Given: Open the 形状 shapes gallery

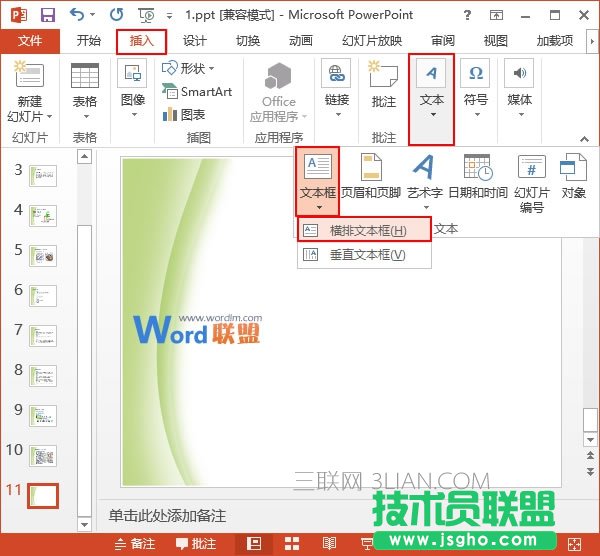Looking at the screenshot, I should 188,69.
